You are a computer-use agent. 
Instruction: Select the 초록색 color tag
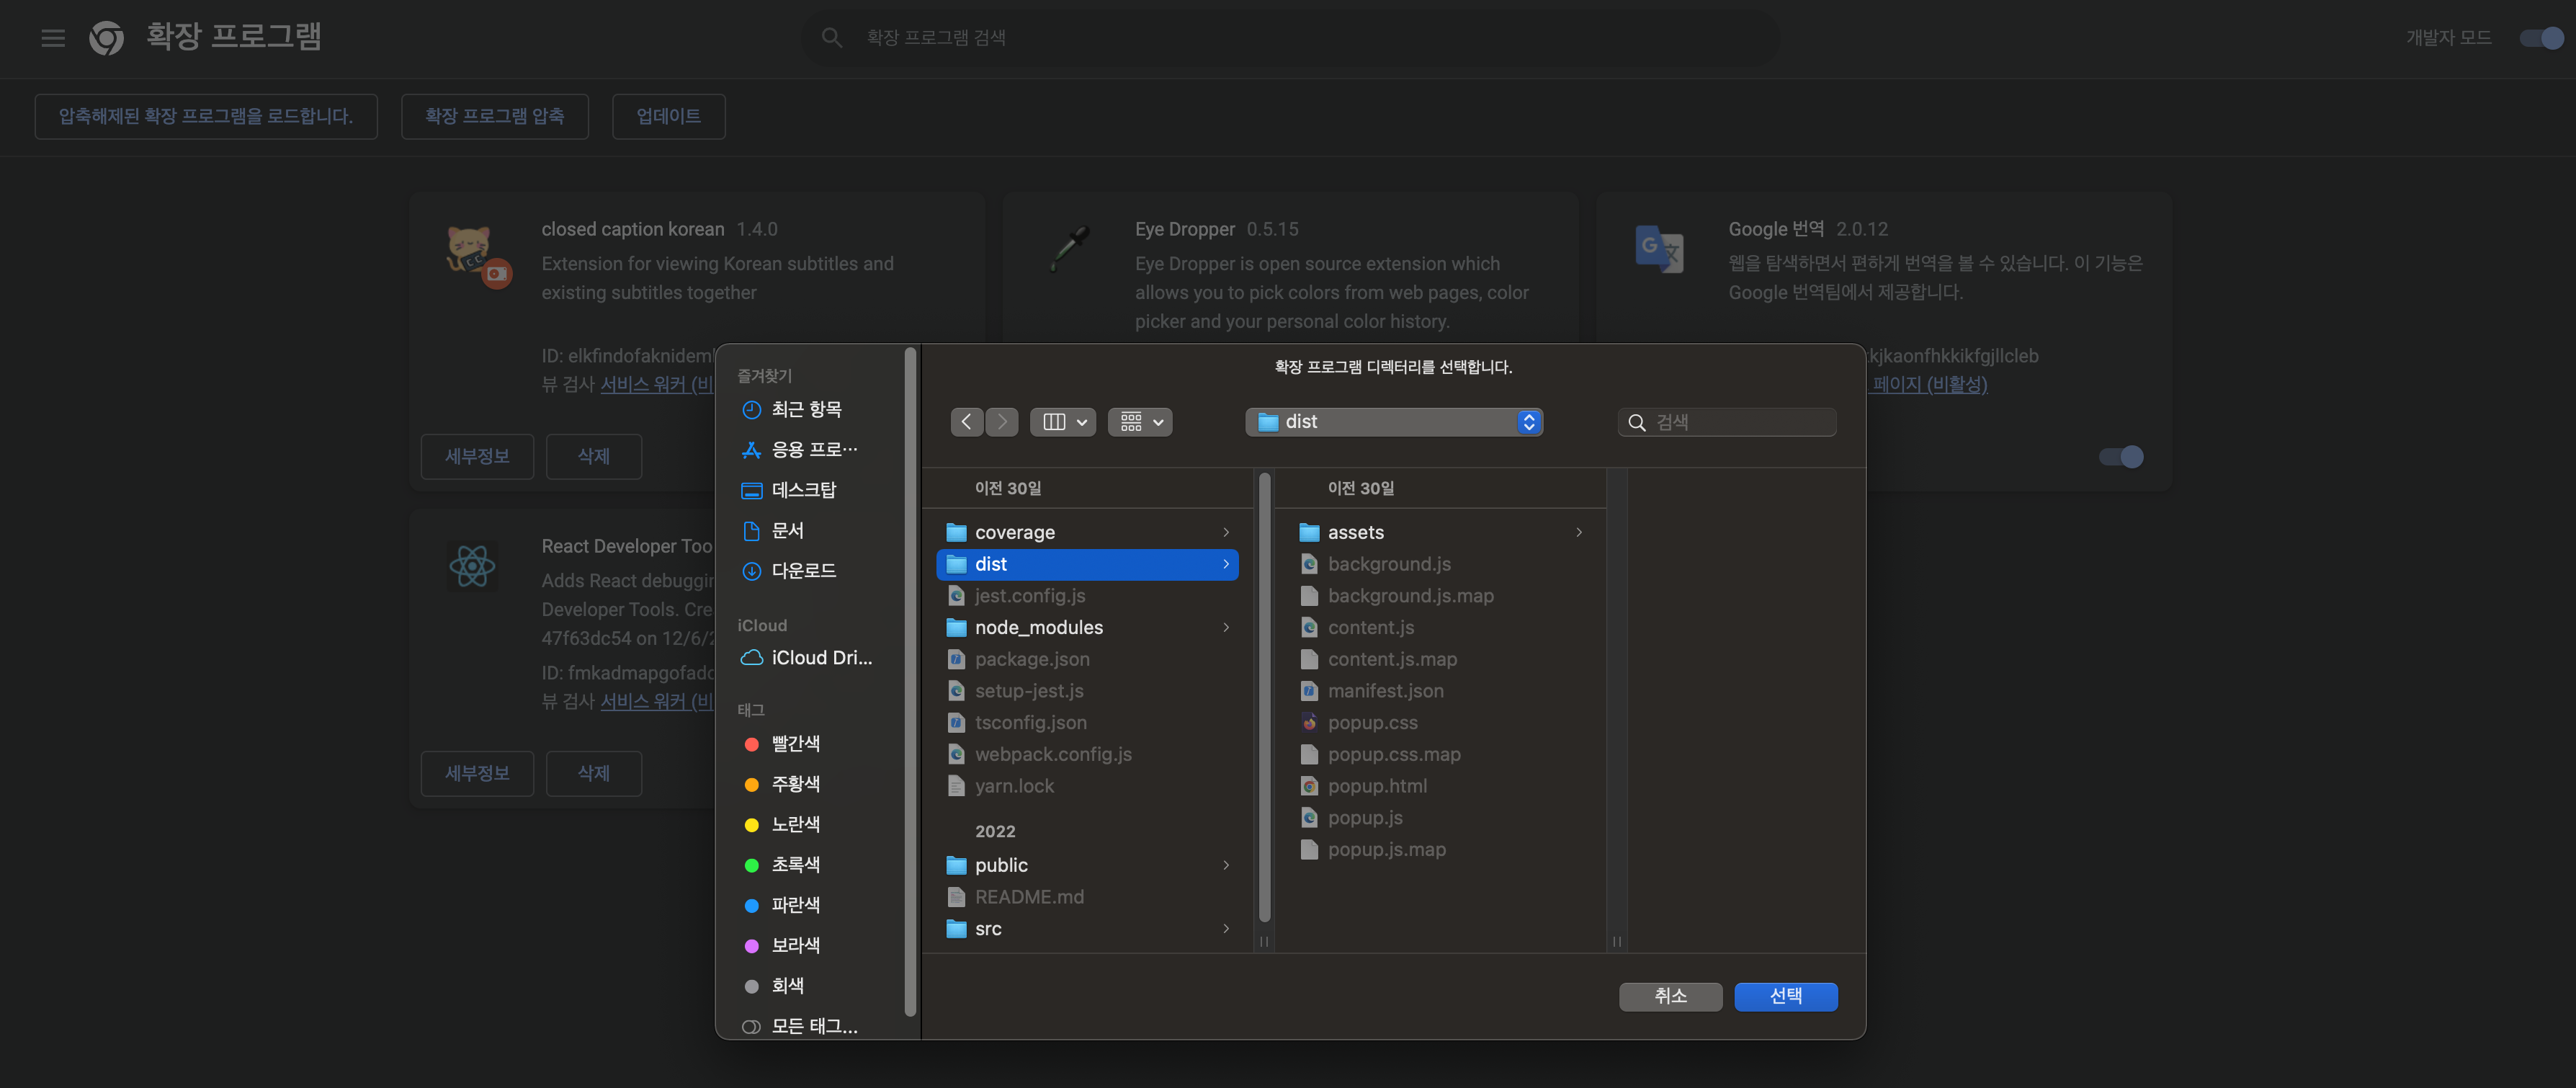[x=794, y=863]
